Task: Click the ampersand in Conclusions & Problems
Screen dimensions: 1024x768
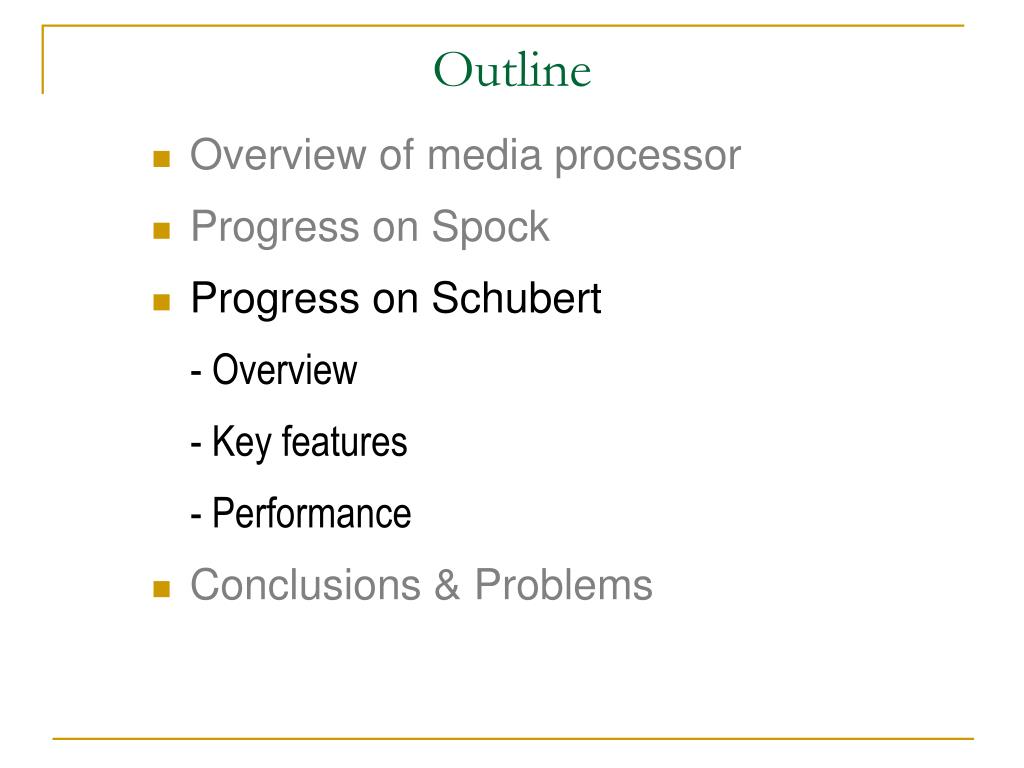Action: click(447, 584)
